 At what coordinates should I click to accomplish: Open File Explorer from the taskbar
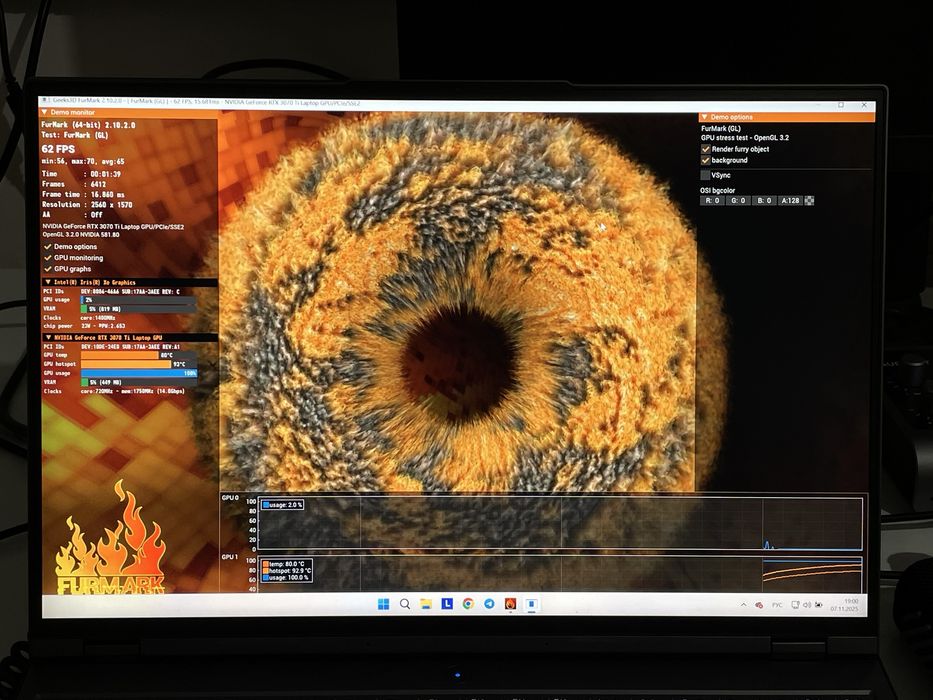(x=425, y=604)
